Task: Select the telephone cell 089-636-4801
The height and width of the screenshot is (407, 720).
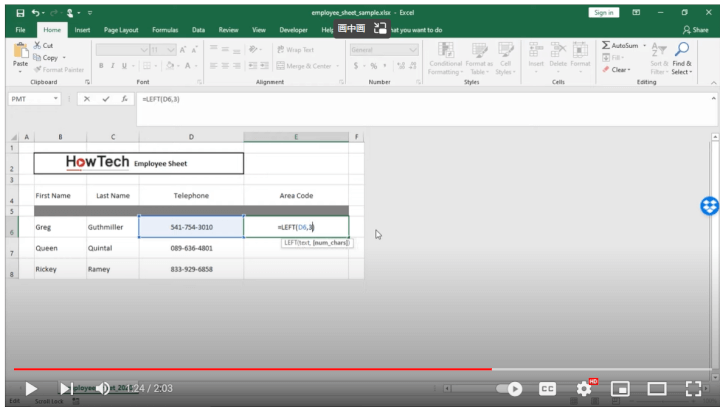Action: (x=190, y=248)
